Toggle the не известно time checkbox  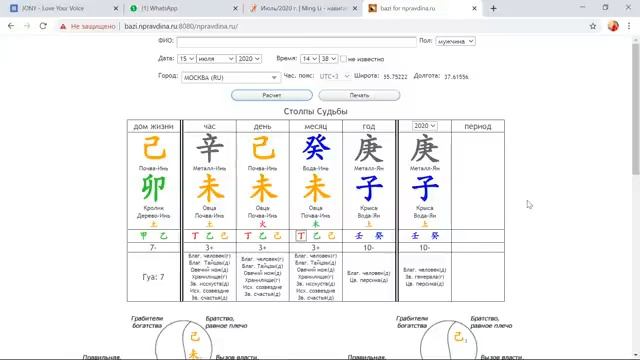coord(343,59)
